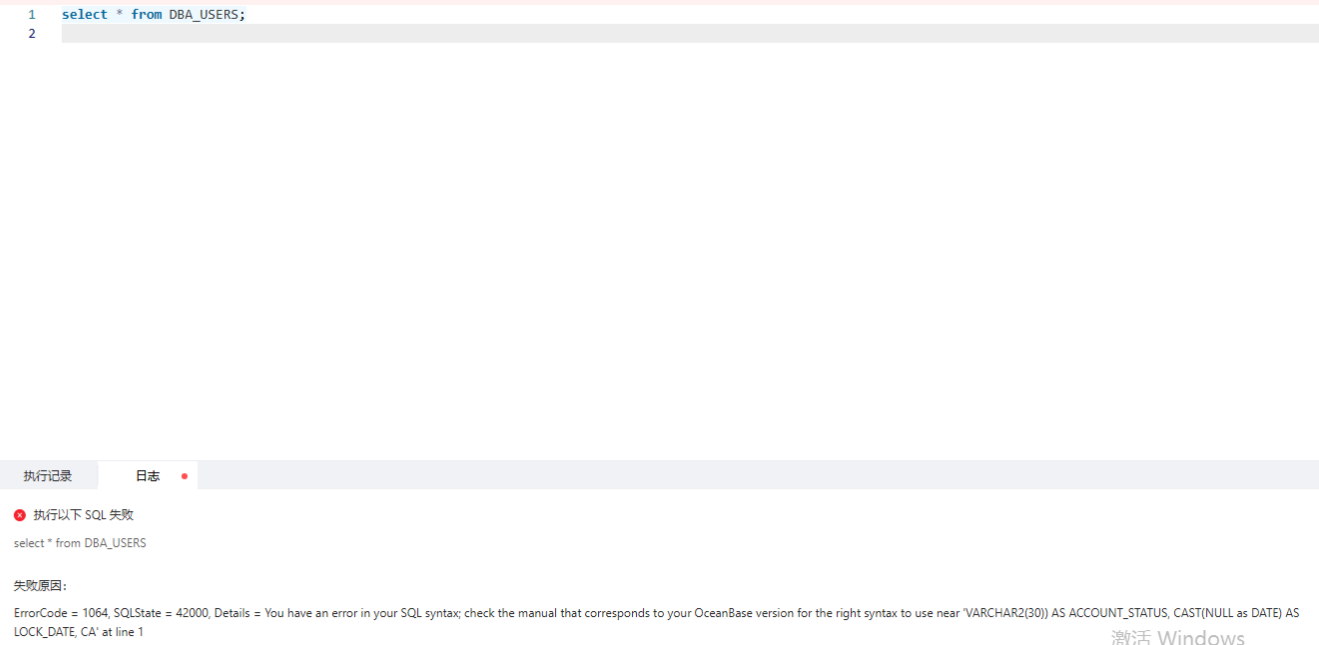The width and height of the screenshot is (1319, 645).
Task: Click the "from" keyword in the query
Action: pos(146,15)
